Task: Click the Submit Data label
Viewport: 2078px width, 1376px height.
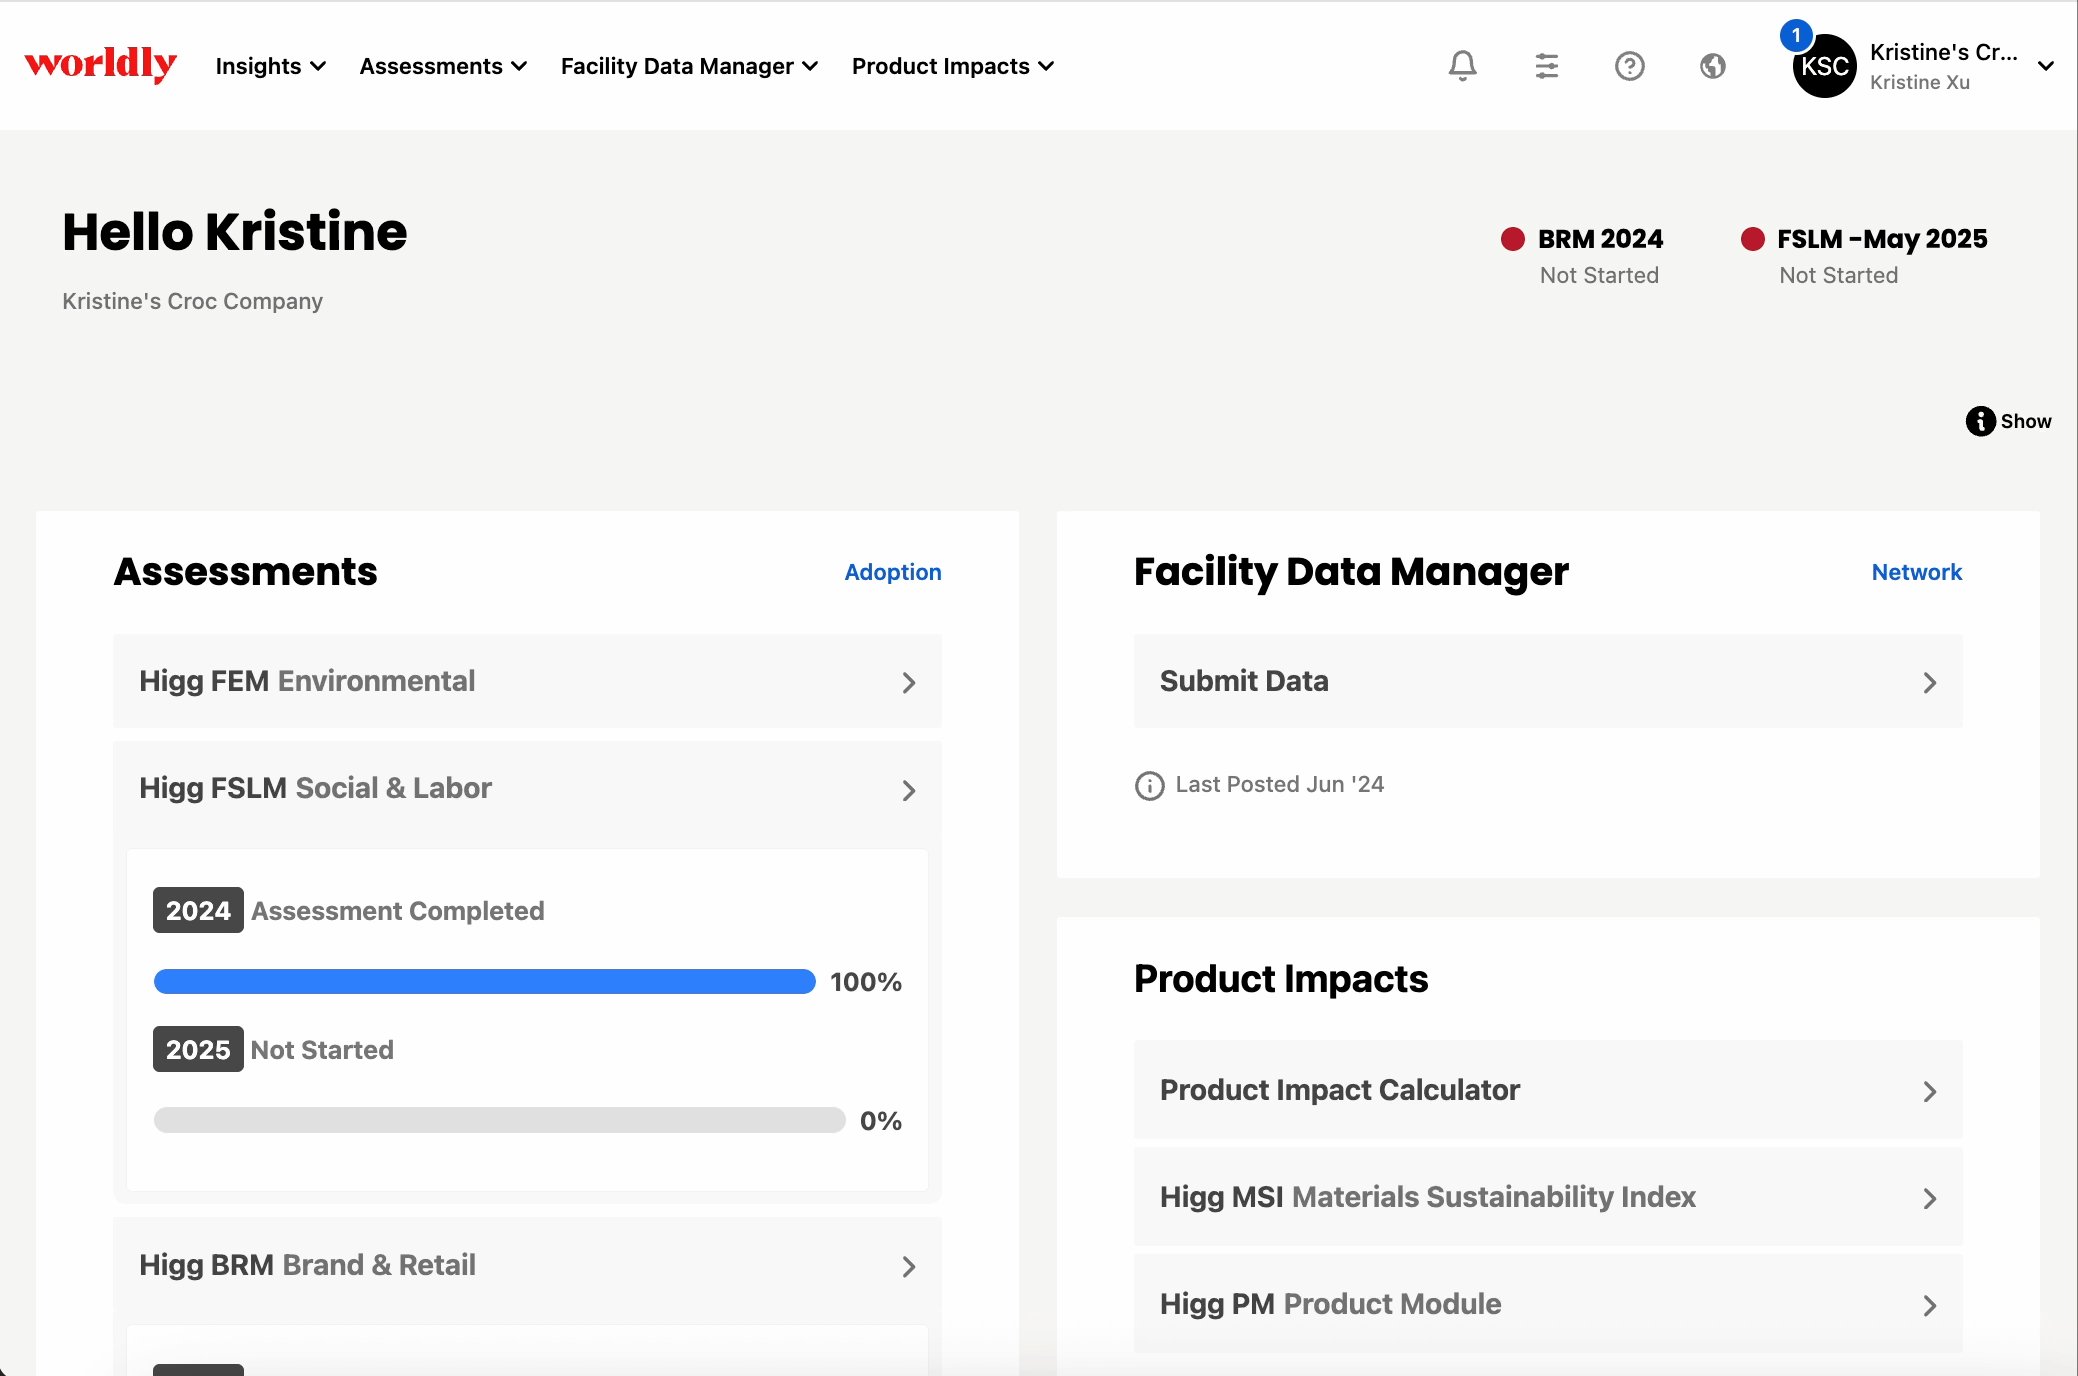Action: coord(1244,681)
